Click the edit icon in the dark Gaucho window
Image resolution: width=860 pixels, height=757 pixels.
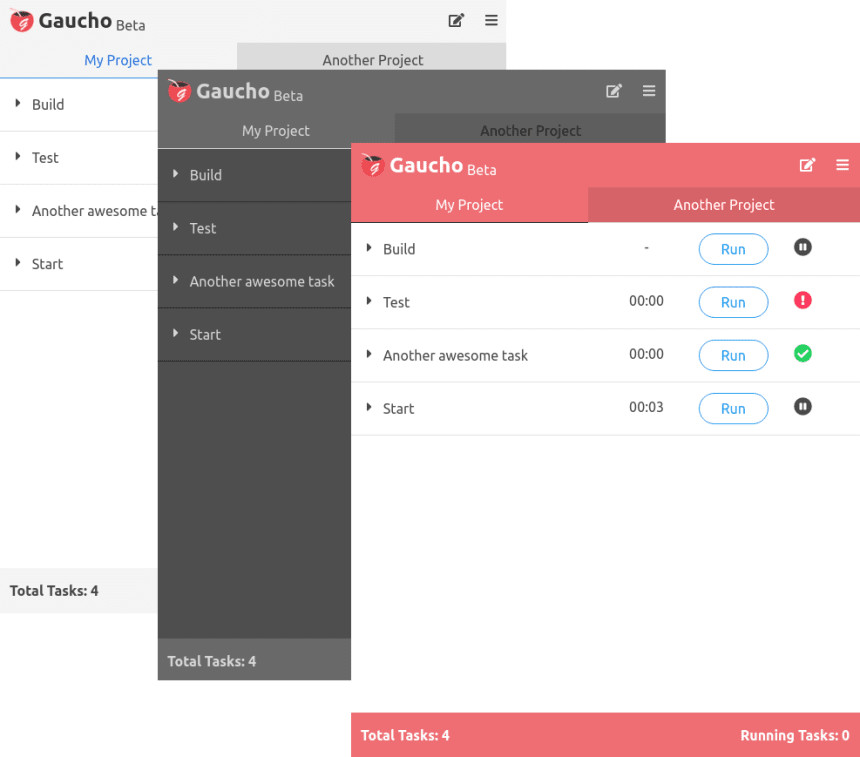[614, 91]
